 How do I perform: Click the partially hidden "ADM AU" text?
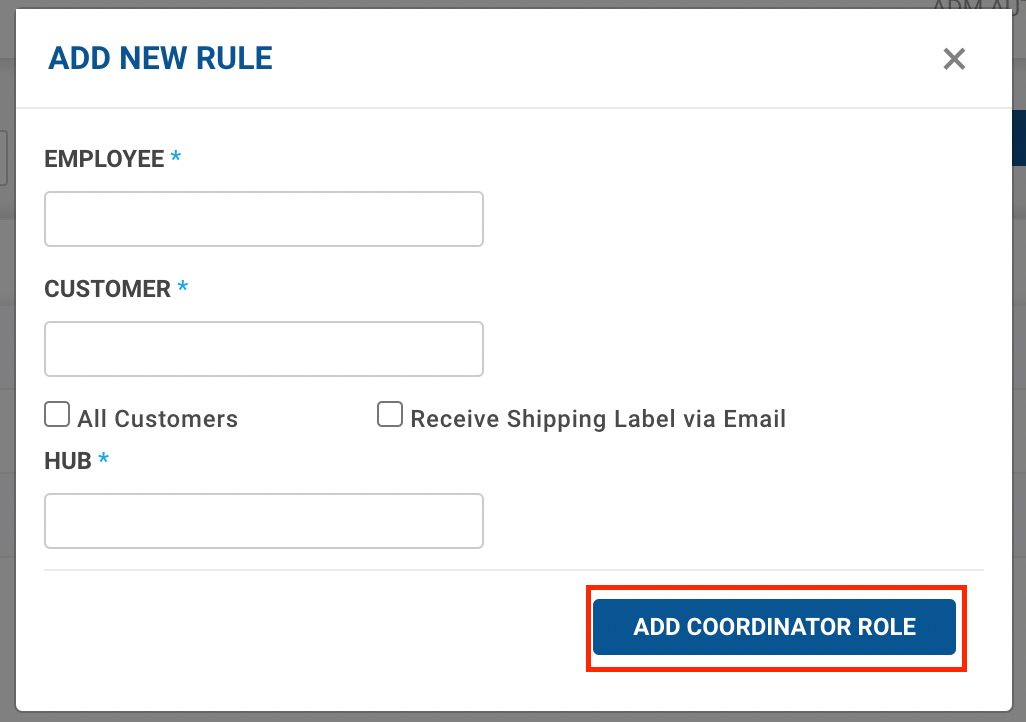tap(976, 7)
